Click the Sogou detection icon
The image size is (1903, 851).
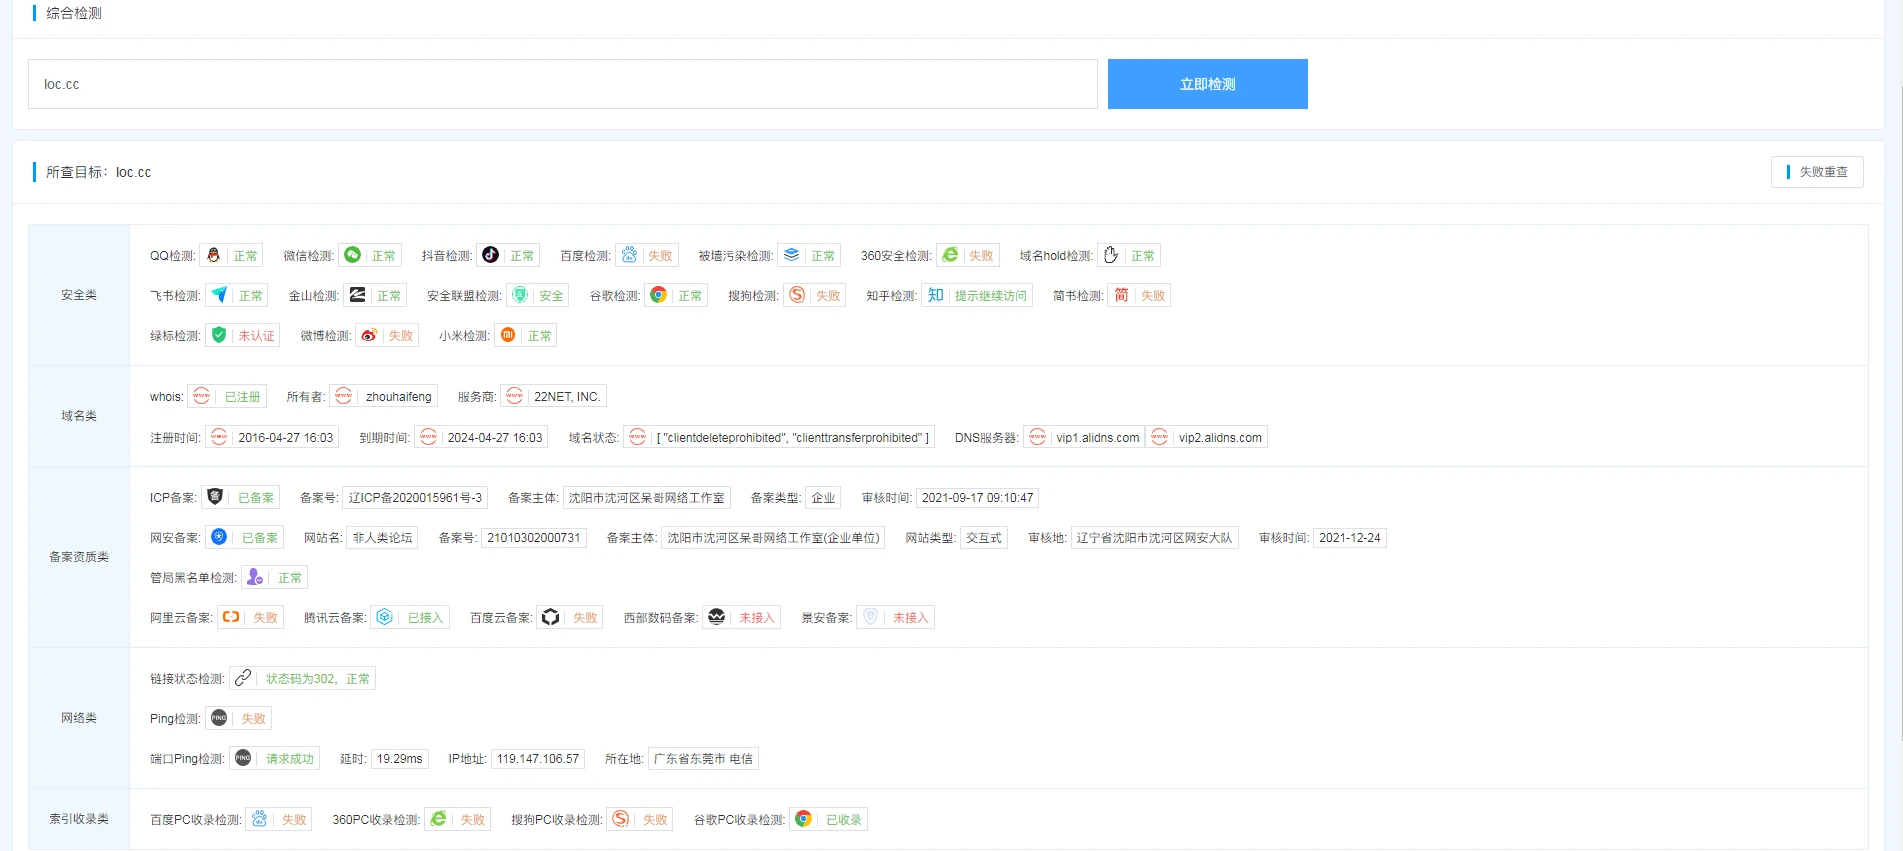click(797, 295)
